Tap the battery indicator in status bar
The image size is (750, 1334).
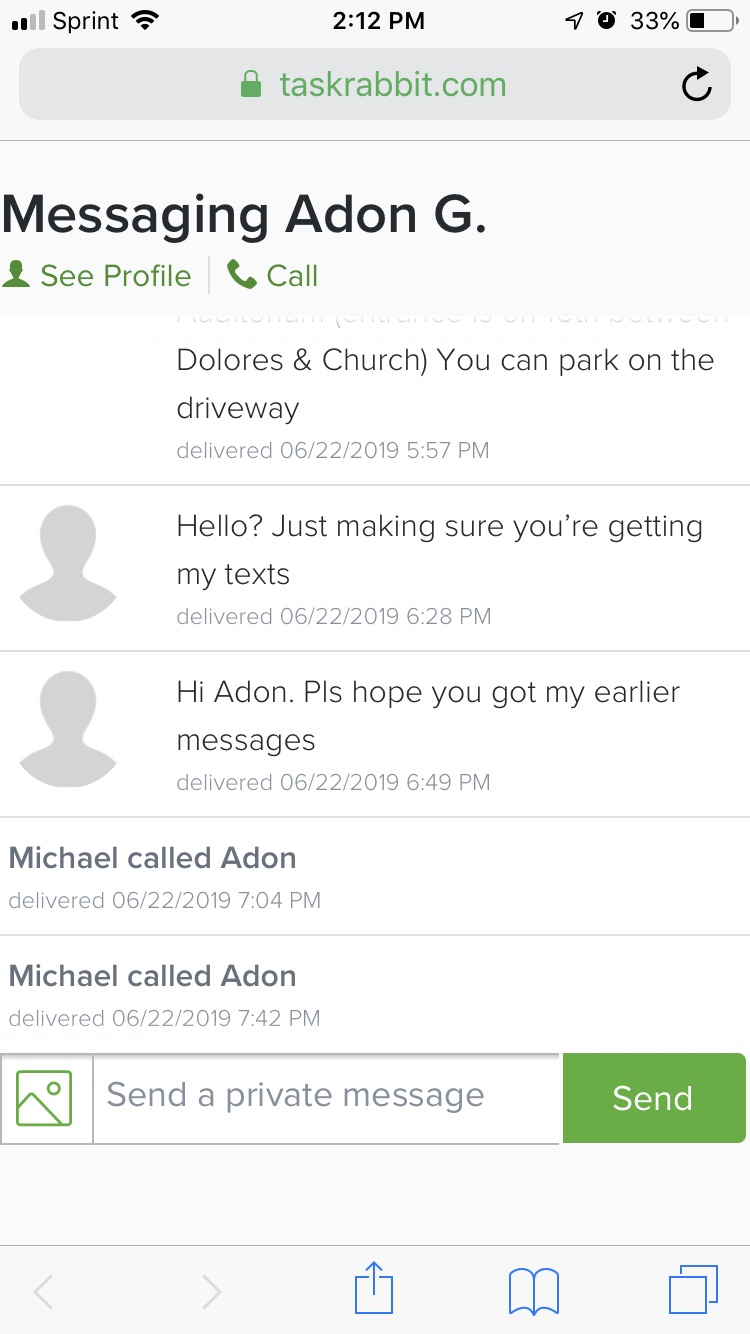coord(709,21)
